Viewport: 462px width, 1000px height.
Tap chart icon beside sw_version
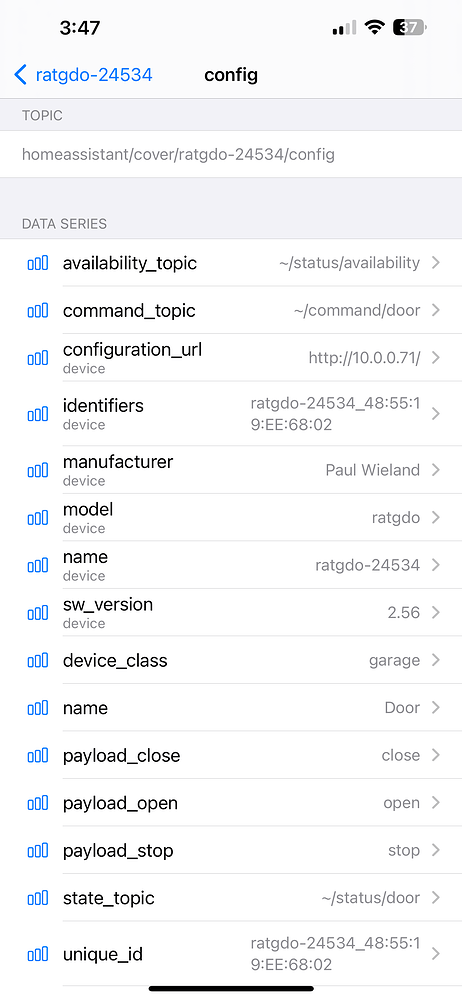(38, 613)
